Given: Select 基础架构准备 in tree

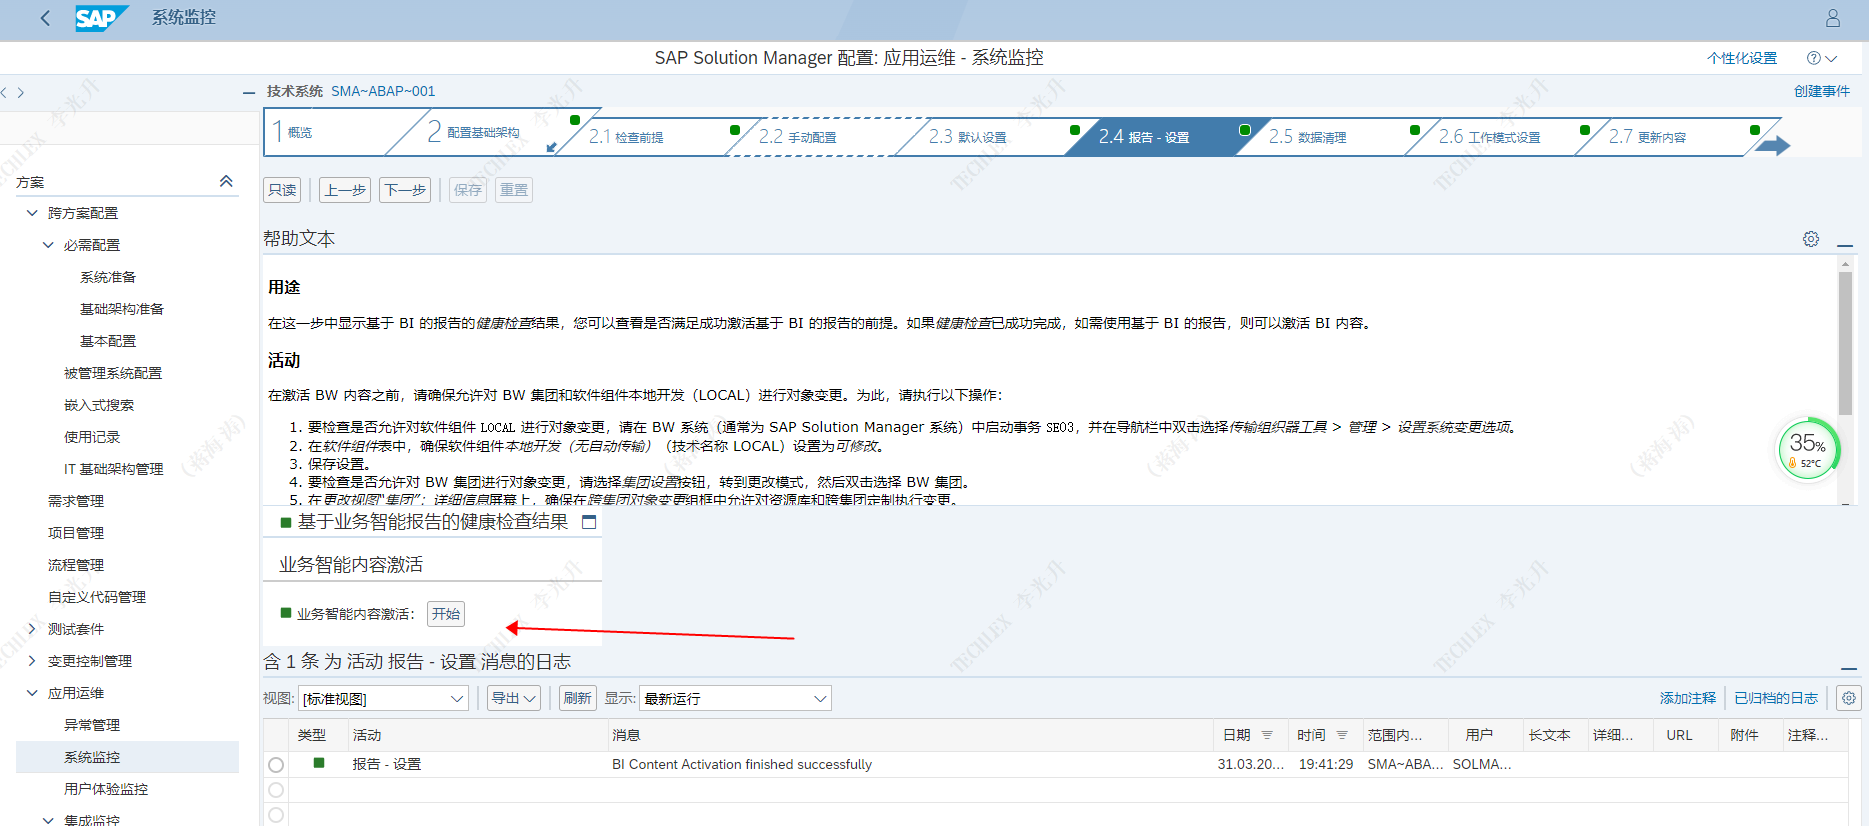Looking at the screenshot, I should pos(122,309).
